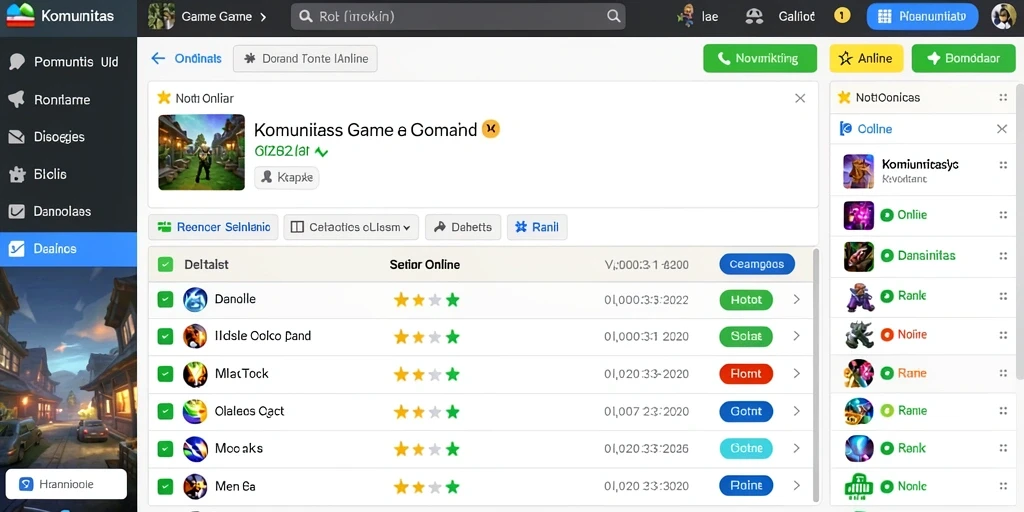Click the MlatTock avatar icon
The image size is (1024, 512).
(x=195, y=374)
